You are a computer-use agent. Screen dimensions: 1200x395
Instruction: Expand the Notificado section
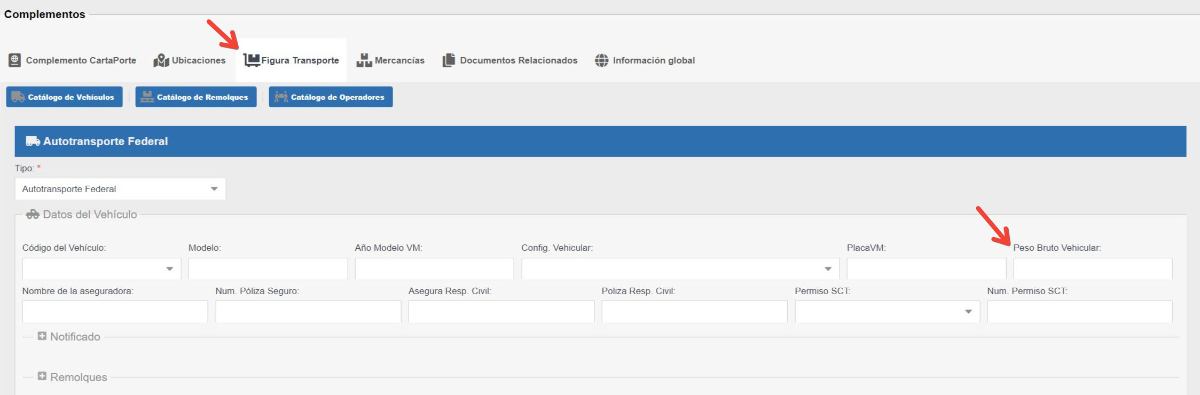coord(69,337)
